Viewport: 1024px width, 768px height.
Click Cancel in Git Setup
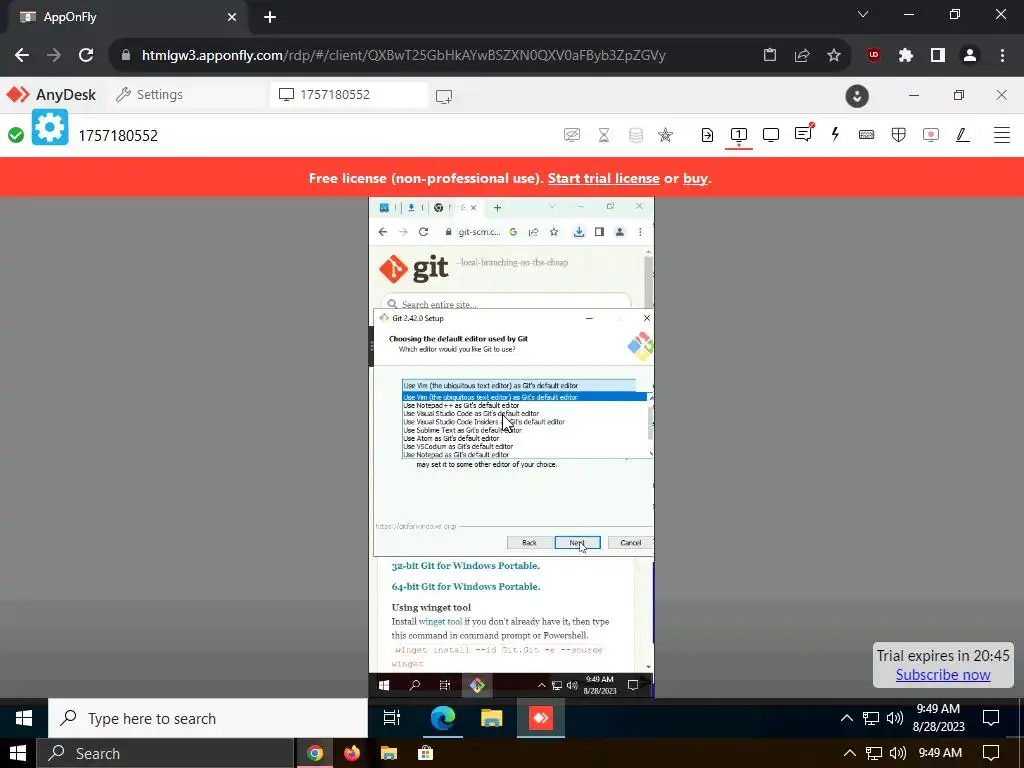click(630, 543)
